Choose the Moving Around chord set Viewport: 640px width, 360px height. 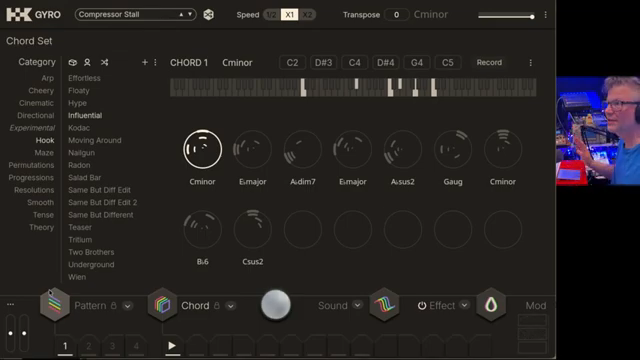[95, 140]
